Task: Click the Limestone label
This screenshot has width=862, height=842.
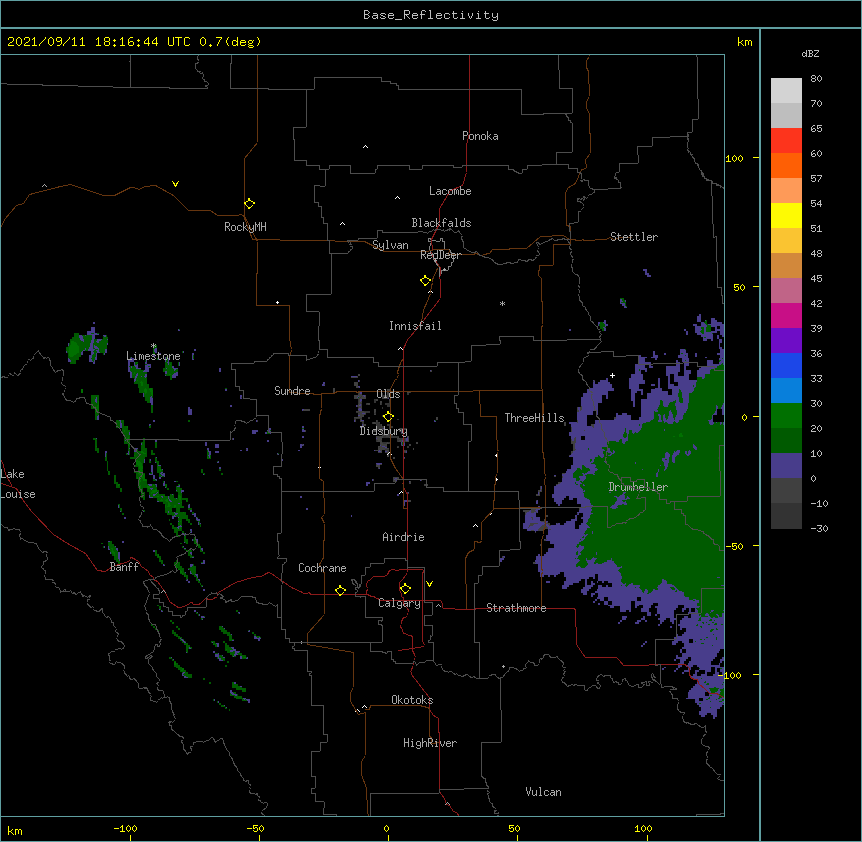Action: click(x=153, y=356)
